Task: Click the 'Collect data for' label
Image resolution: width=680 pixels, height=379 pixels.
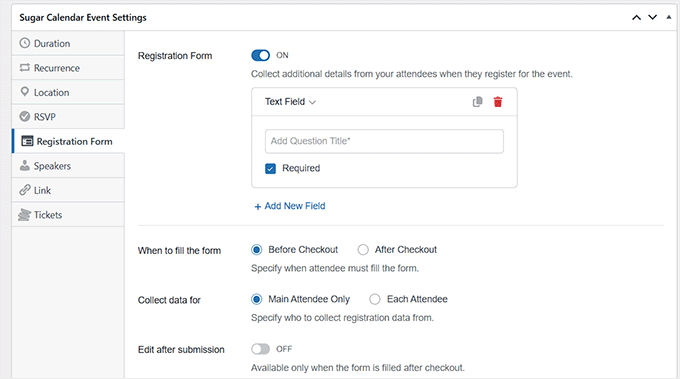Action: tap(169, 300)
